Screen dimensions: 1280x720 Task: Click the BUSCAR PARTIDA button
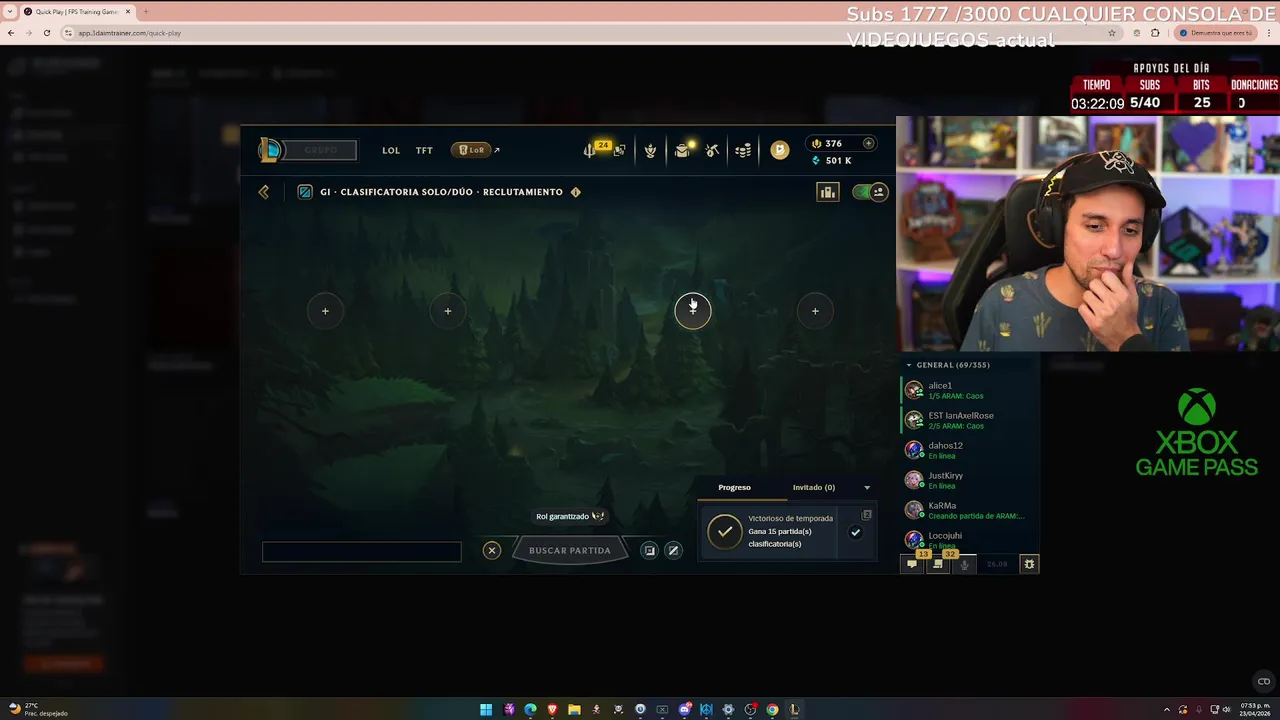pyautogui.click(x=570, y=550)
